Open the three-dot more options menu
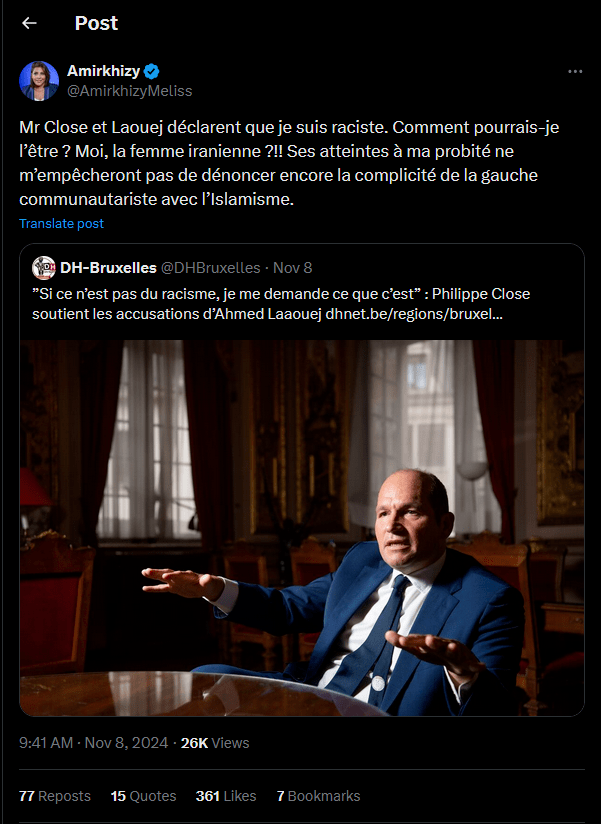Screen dimensions: 601x824 [x=575, y=72]
